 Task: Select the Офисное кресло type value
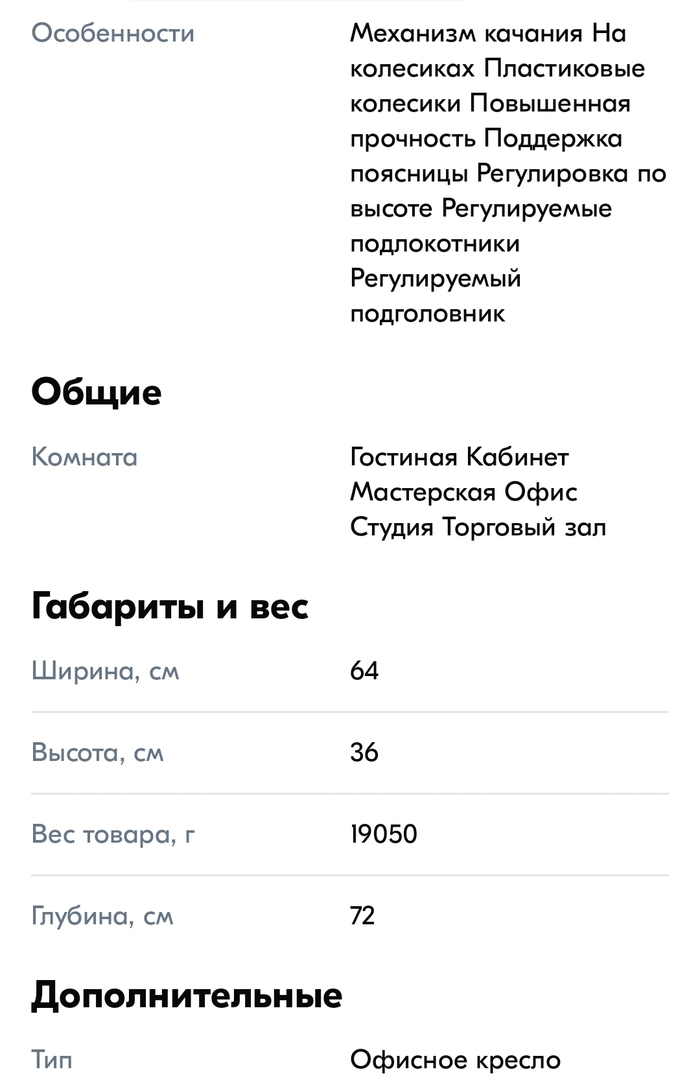coord(456,1060)
